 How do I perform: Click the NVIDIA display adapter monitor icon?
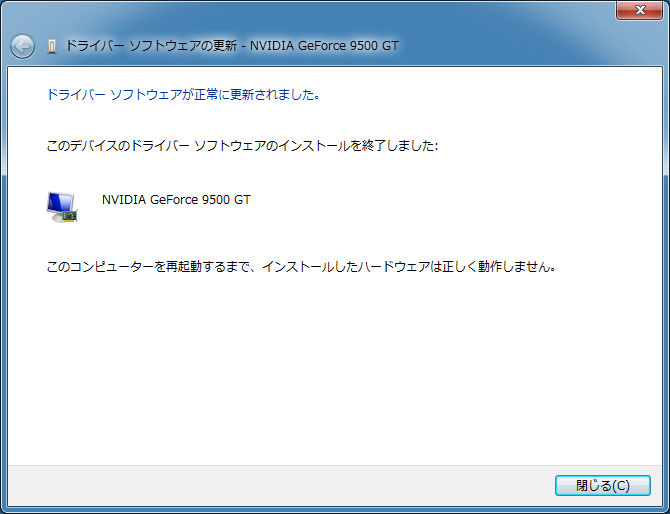pos(62,205)
